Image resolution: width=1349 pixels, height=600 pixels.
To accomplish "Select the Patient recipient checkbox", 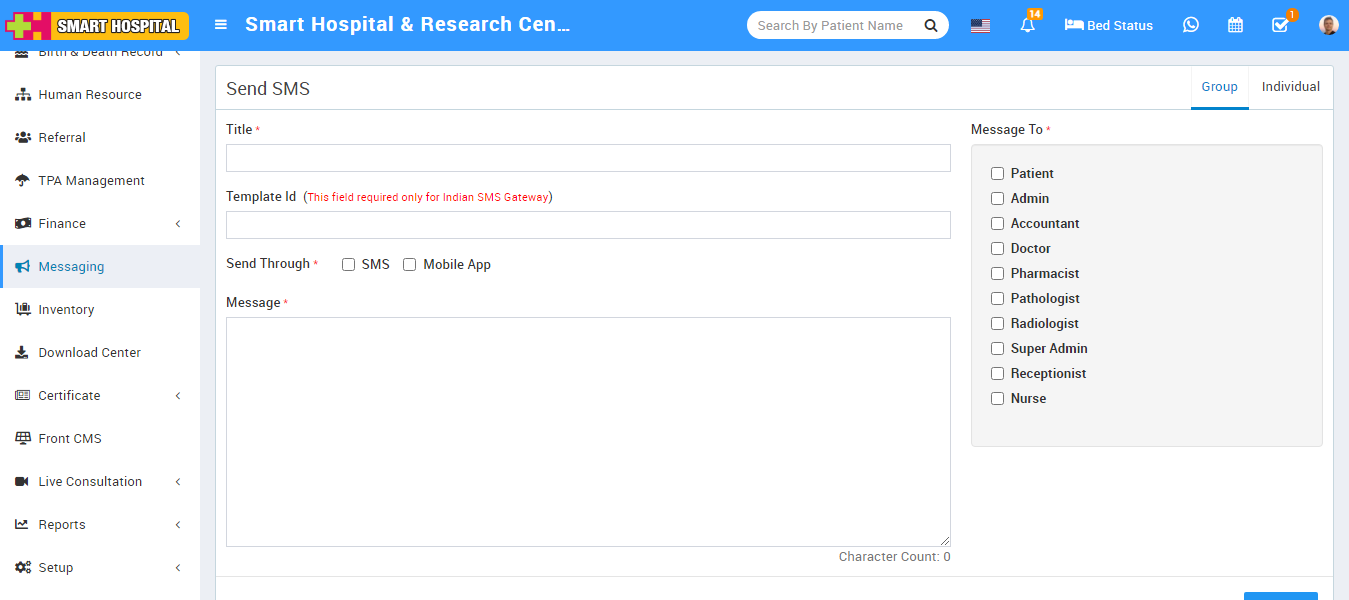I will 997,174.
